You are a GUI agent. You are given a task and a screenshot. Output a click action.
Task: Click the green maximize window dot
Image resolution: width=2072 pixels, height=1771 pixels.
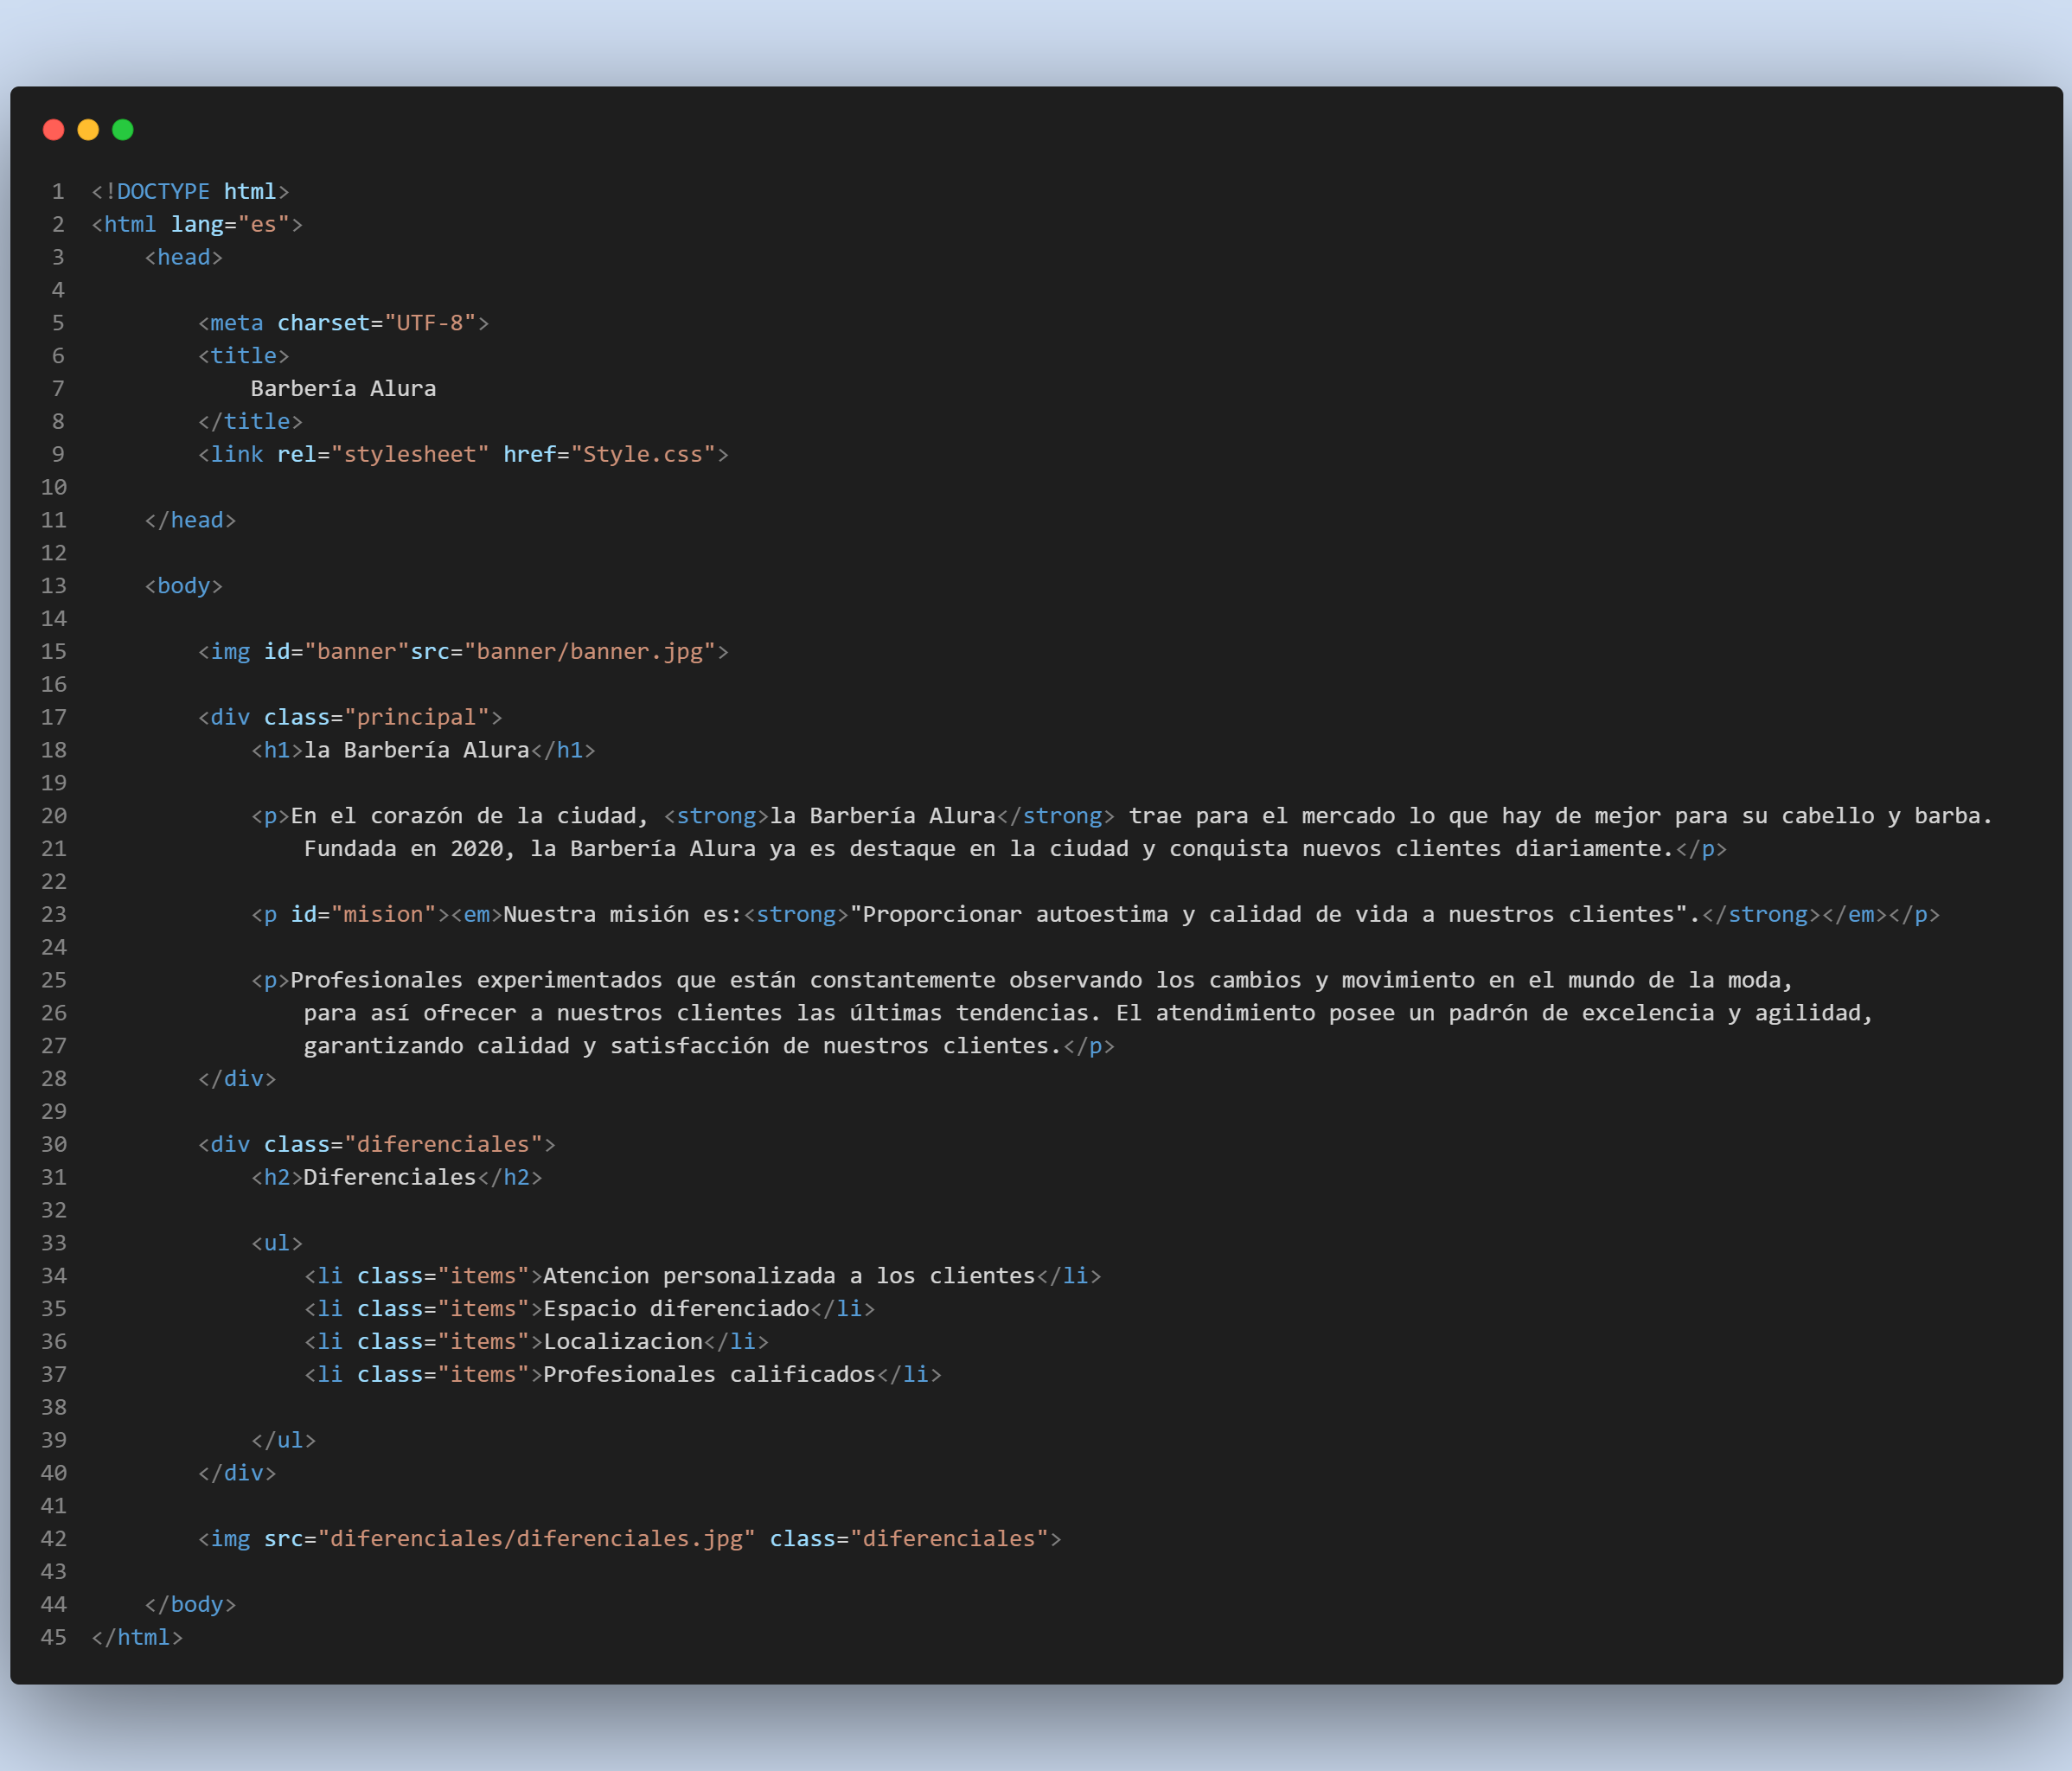coord(123,130)
